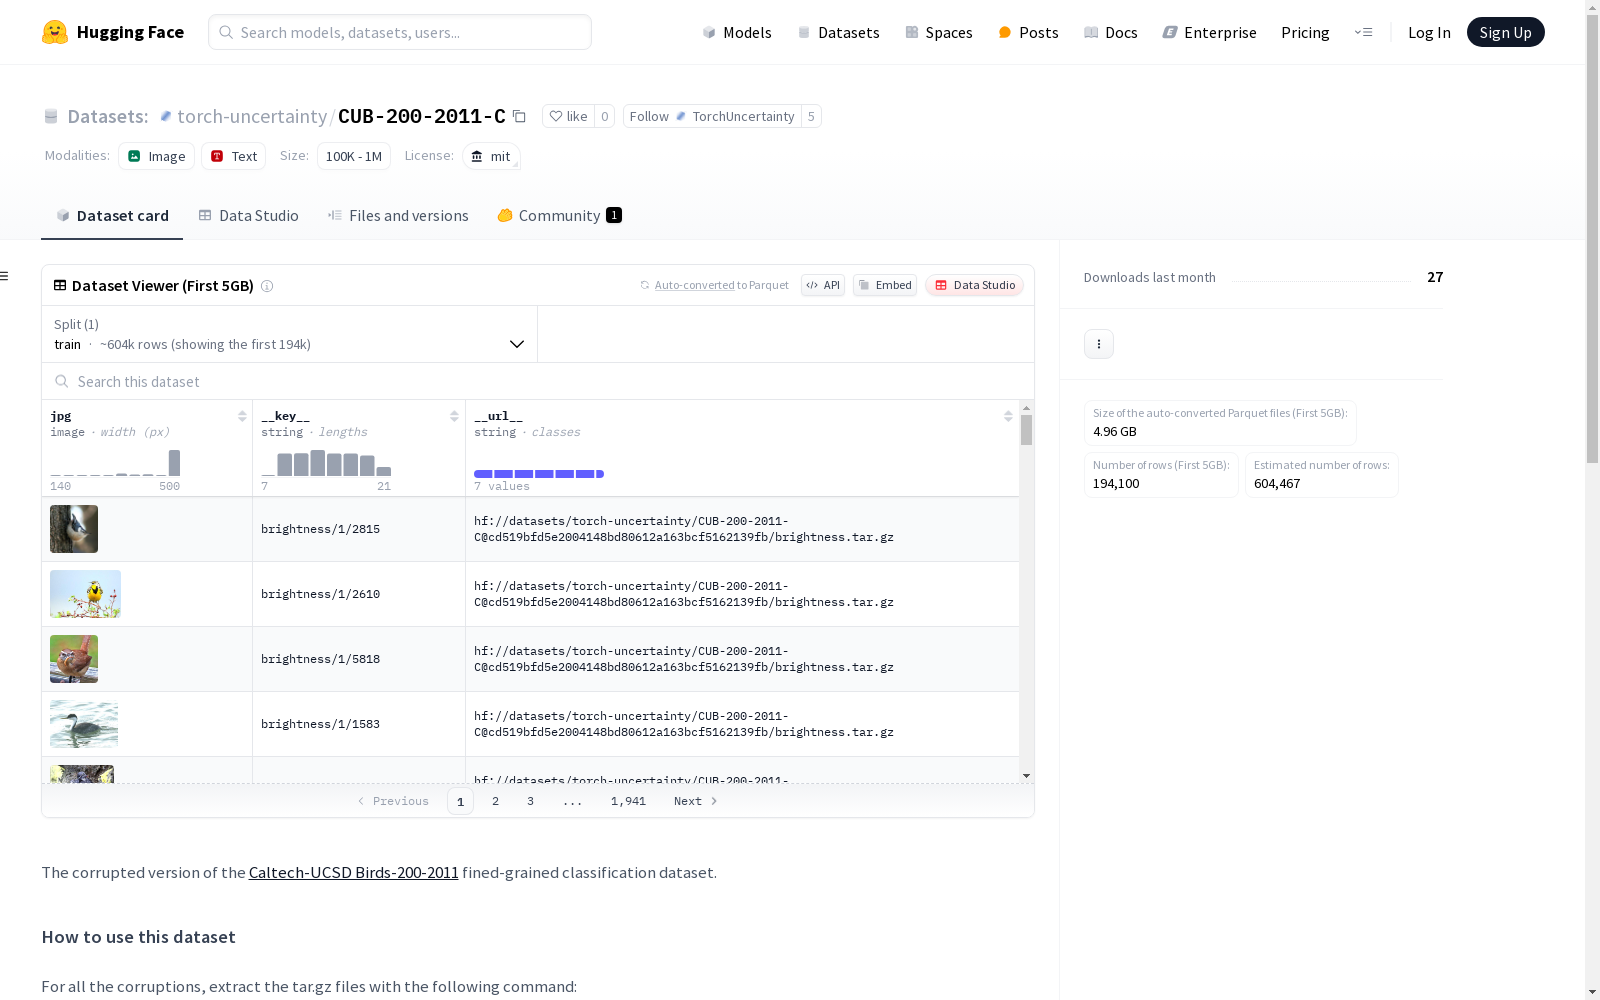Open the Image modality tag
This screenshot has width=1600, height=1000.
[156, 156]
